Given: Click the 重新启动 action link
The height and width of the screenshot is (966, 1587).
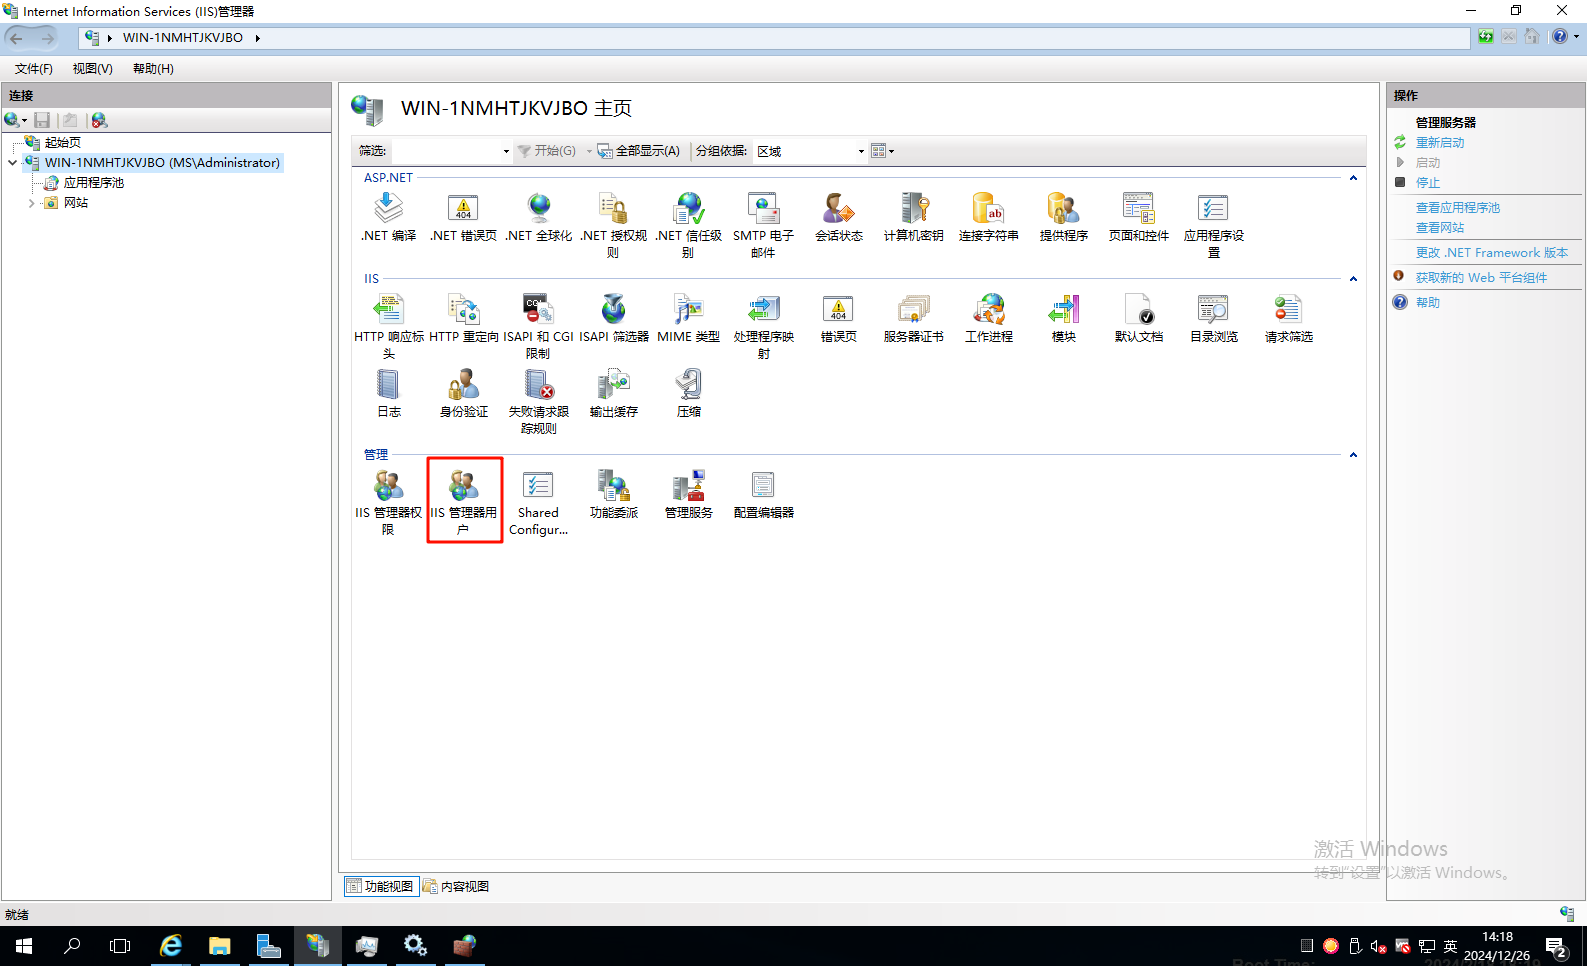Looking at the screenshot, I should click(1439, 143).
